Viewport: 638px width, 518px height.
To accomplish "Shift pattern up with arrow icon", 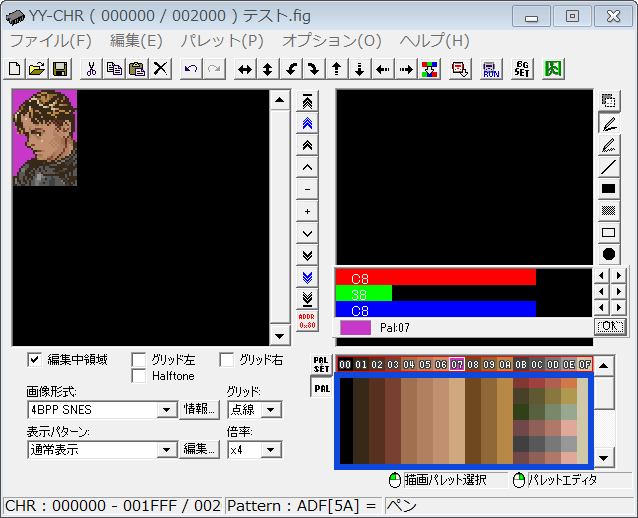I will (x=336, y=69).
